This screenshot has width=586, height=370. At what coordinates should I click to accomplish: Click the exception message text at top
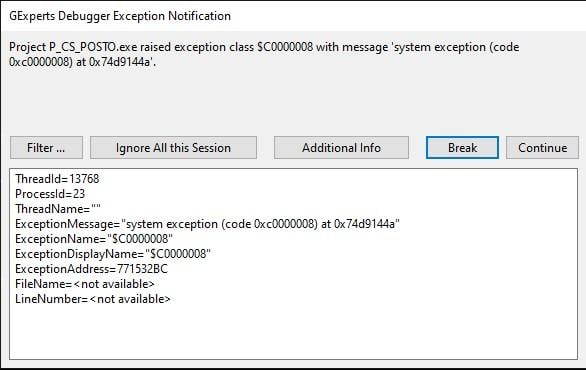coord(264,54)
